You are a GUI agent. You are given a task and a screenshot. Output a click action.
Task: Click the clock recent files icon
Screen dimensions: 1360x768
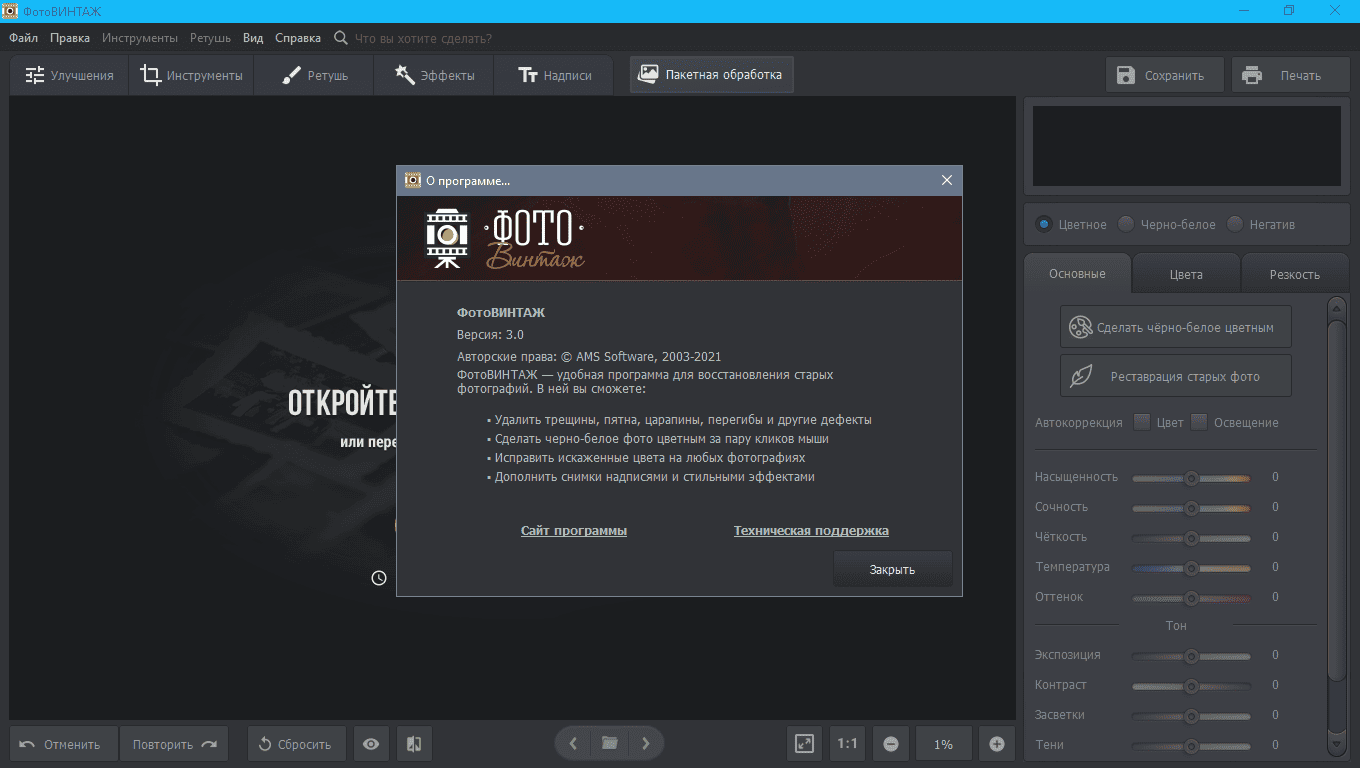[379, 577]
